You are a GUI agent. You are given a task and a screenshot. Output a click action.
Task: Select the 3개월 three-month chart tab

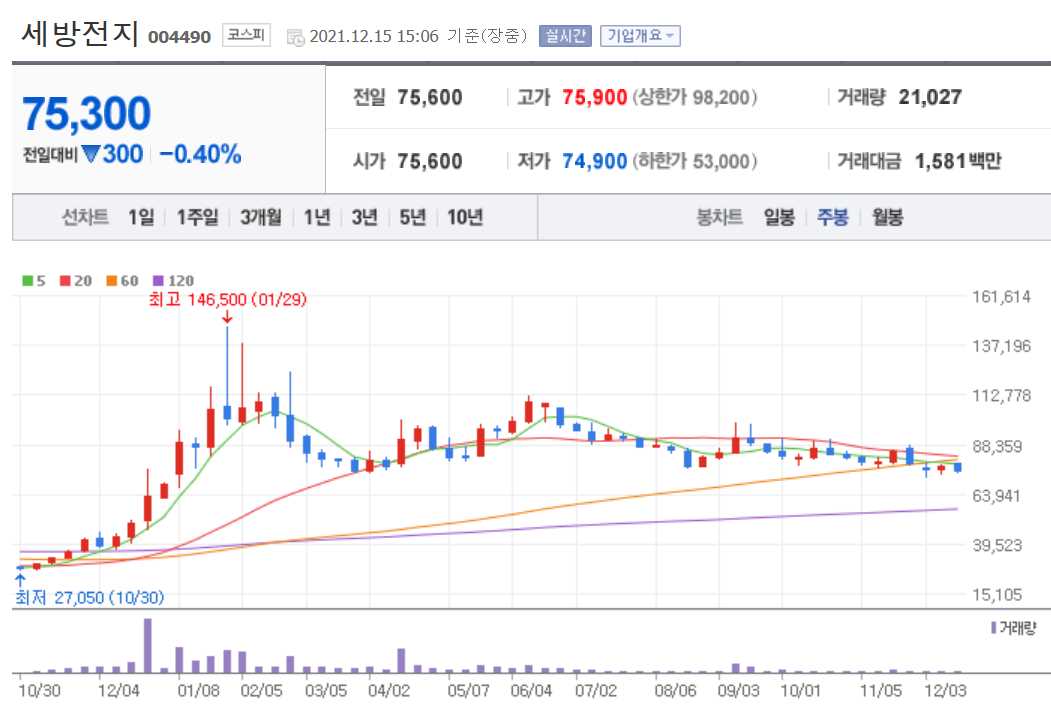[260, 216]
